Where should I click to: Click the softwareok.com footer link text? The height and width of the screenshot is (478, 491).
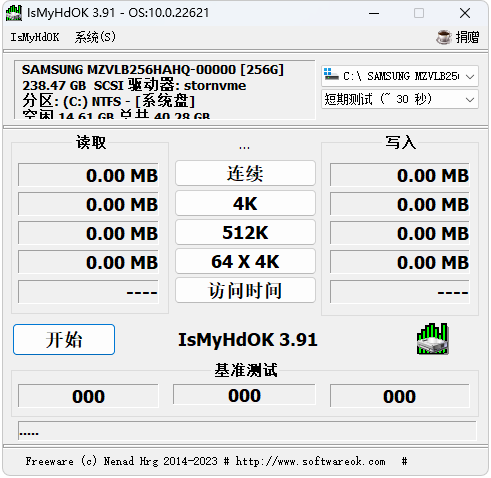[x=310, y=461]
